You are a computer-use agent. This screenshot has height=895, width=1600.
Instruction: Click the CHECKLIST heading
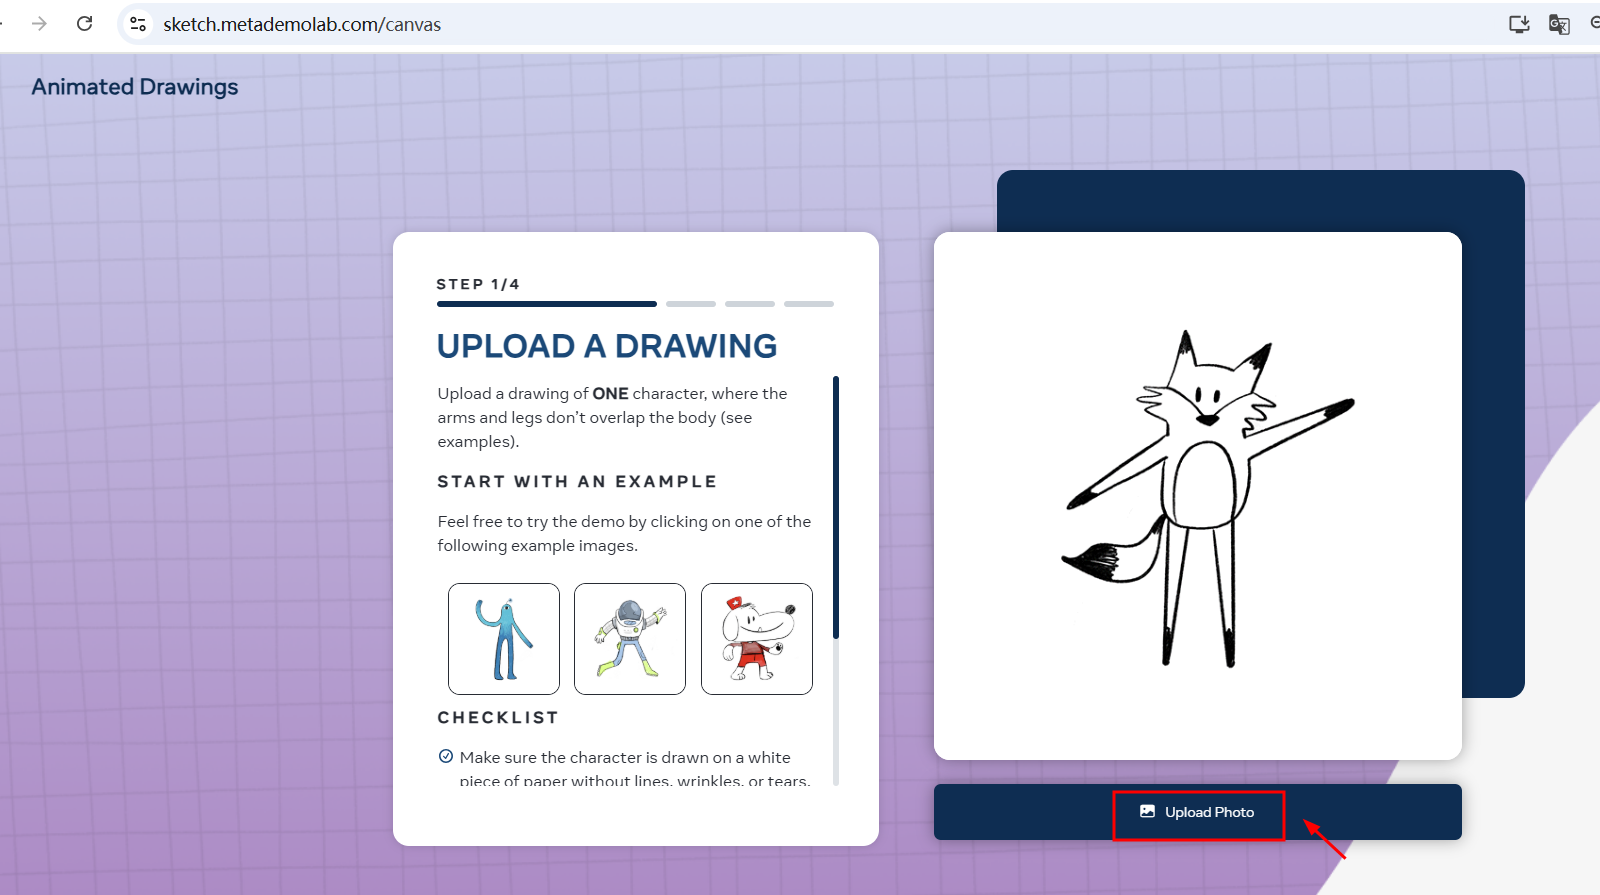tap(498, 717)
